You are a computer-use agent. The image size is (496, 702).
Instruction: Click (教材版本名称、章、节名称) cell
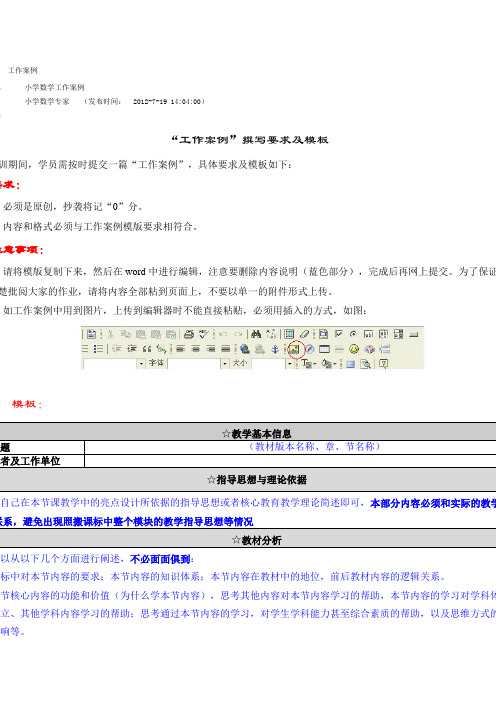coord(314,447)
